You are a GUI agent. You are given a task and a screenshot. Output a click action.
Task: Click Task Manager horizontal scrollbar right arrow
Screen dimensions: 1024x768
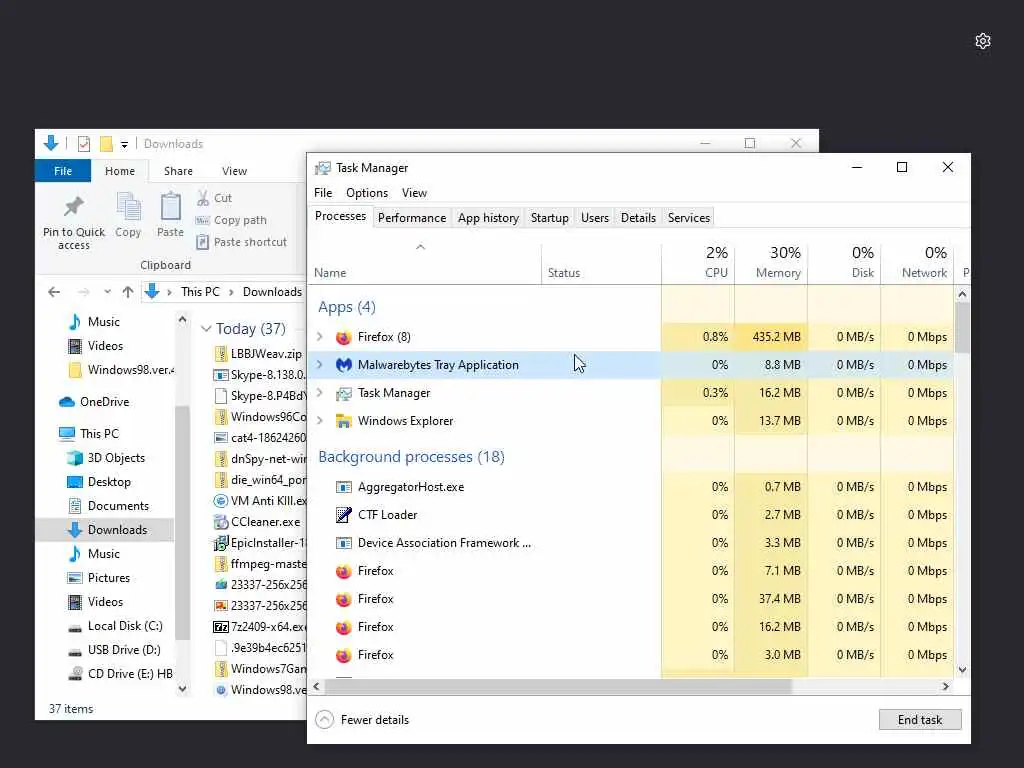(945, 686)
